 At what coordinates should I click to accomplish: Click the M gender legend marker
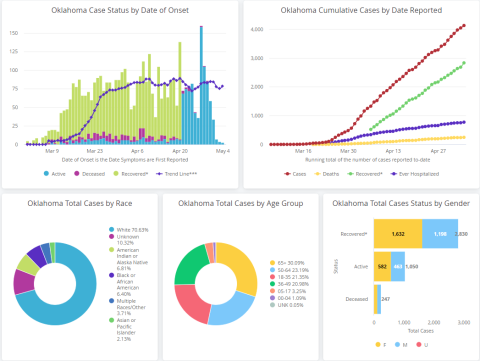(397, 344)
